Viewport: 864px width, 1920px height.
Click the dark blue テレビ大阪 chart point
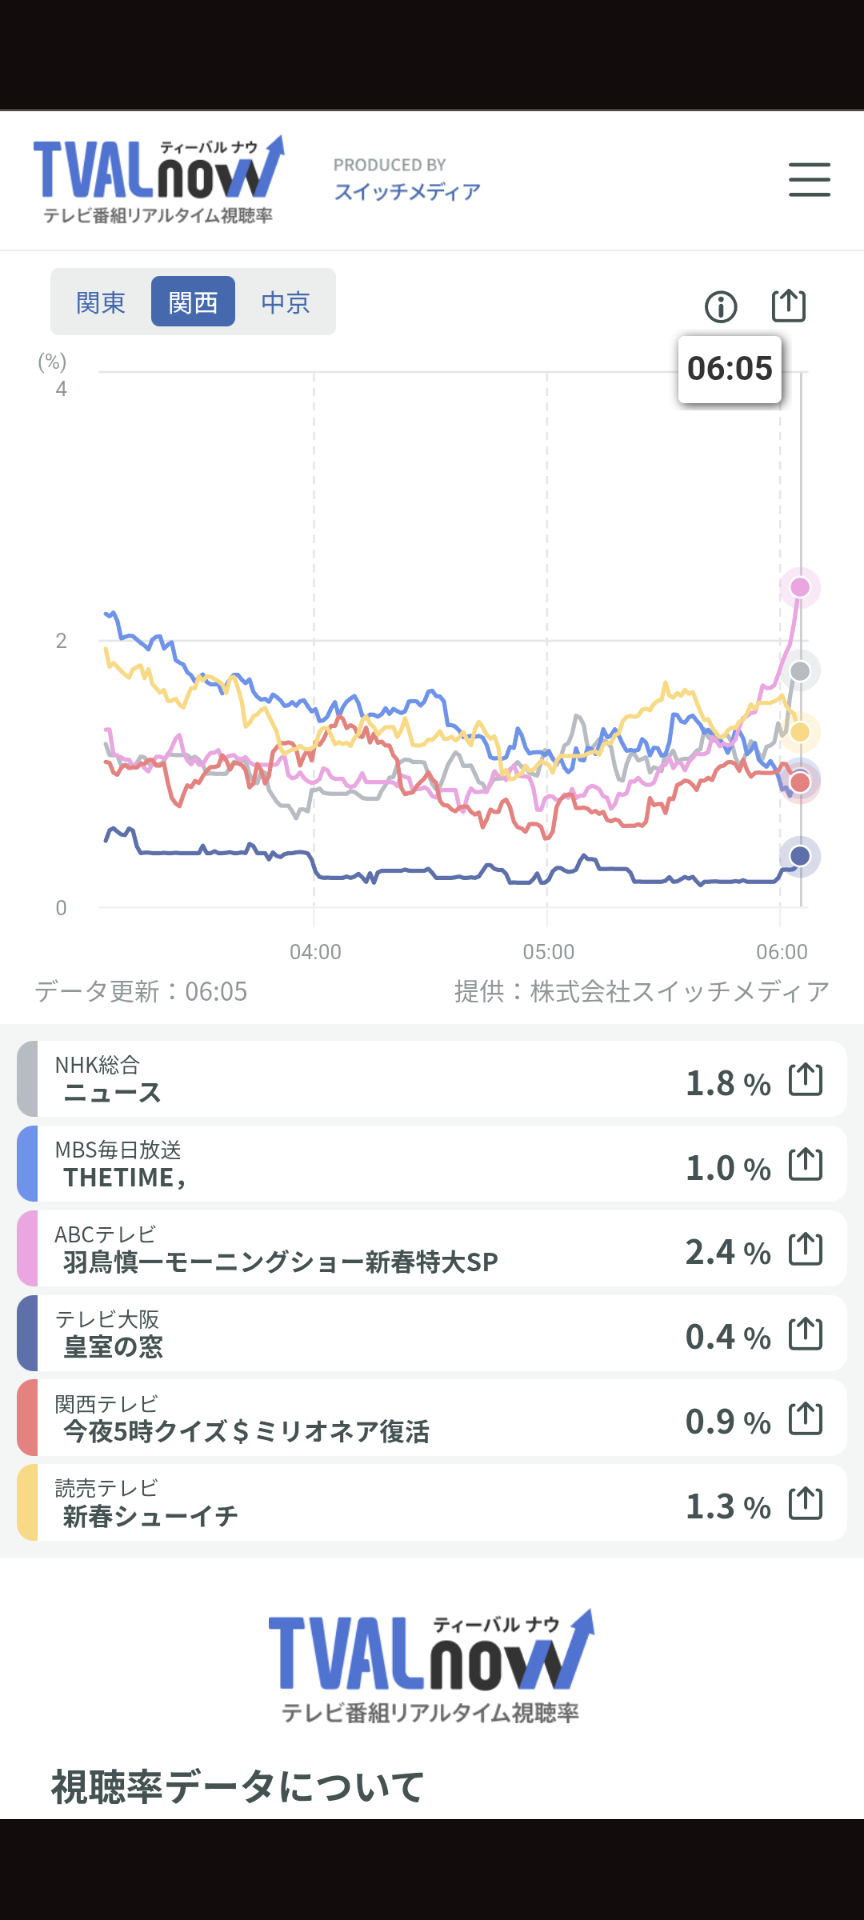[x=800, y=856]
